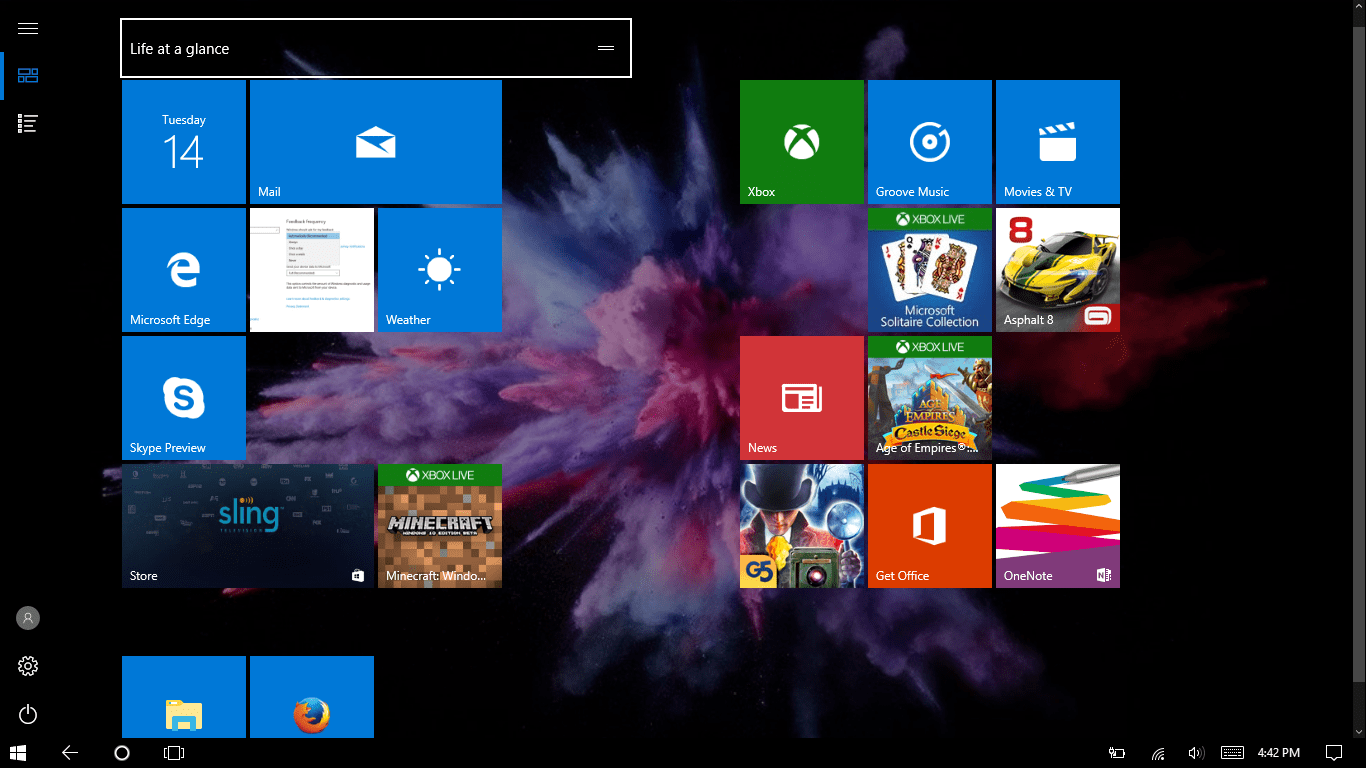Open the Xbox tile
This screenshot has width=1370, height=774.
[x=802, y=142]
